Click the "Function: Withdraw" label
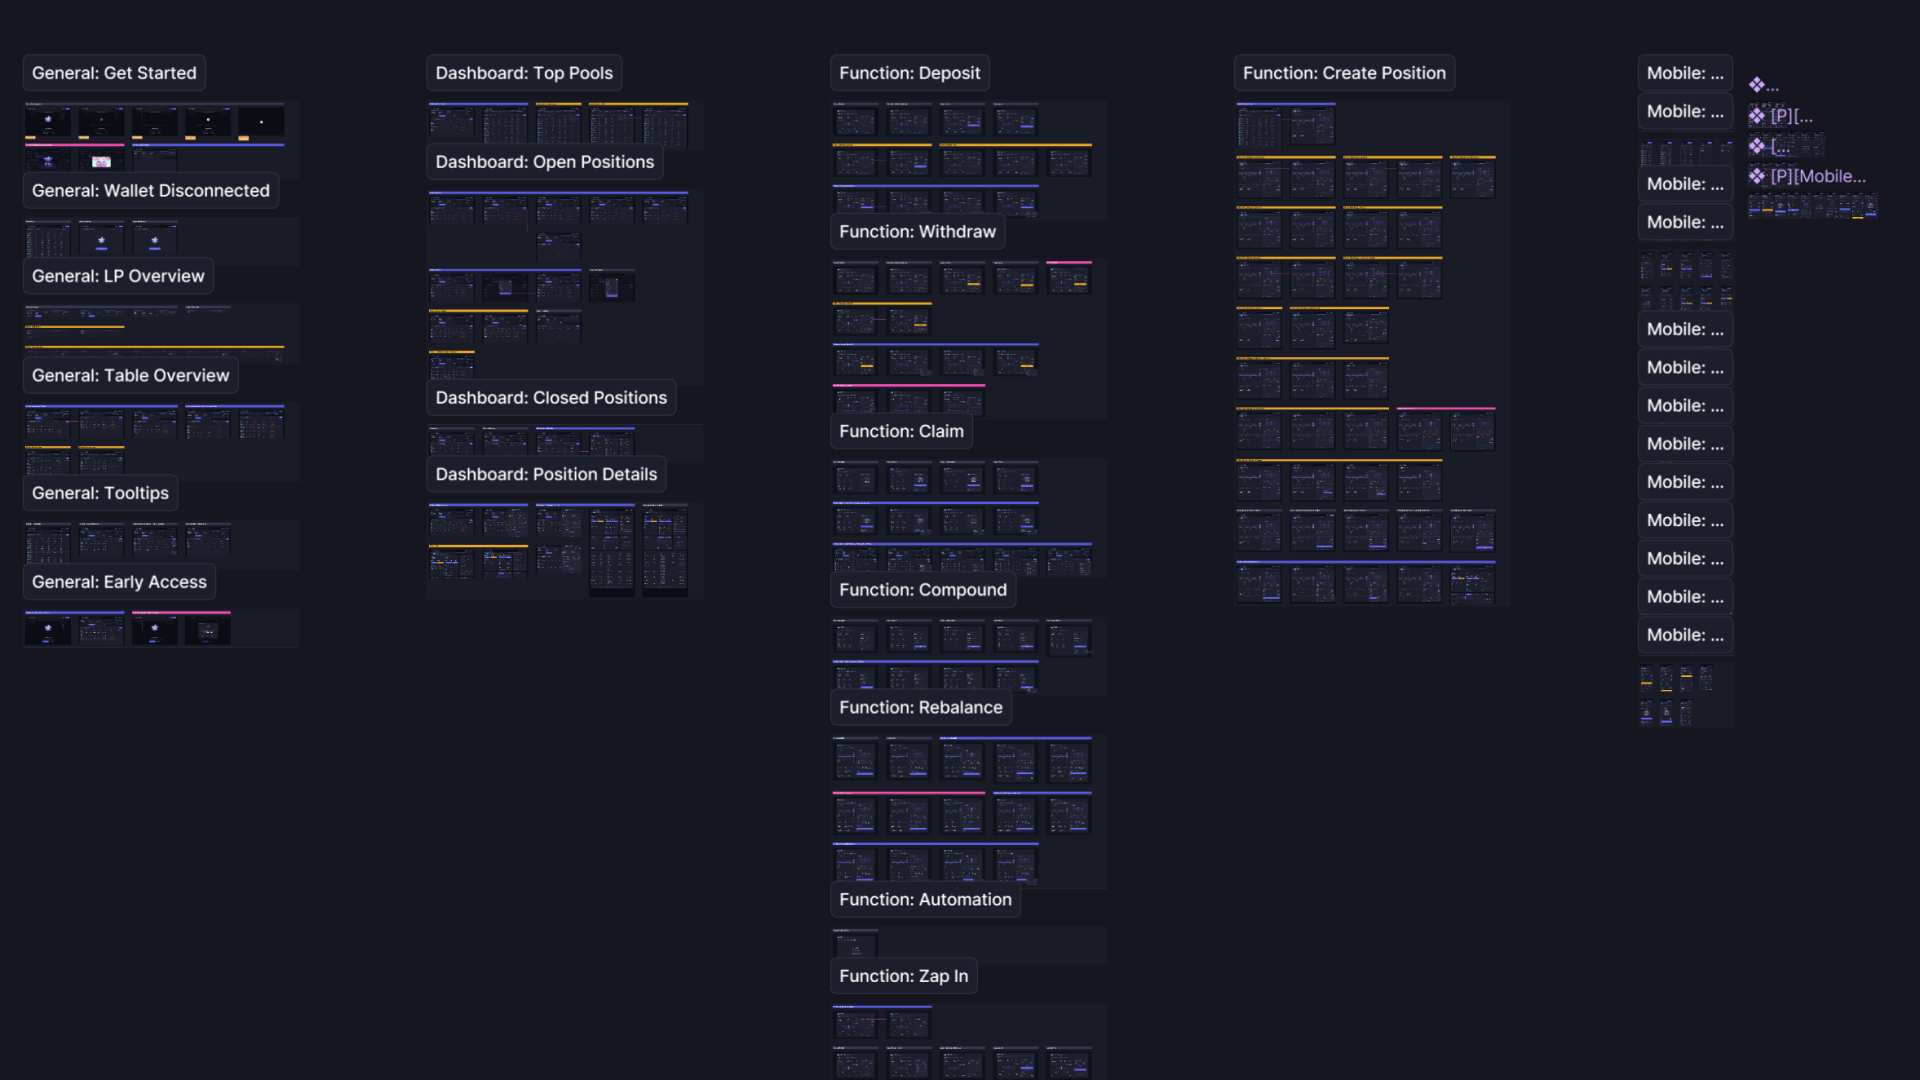The image size is (1920, 1080). point(917,231)
